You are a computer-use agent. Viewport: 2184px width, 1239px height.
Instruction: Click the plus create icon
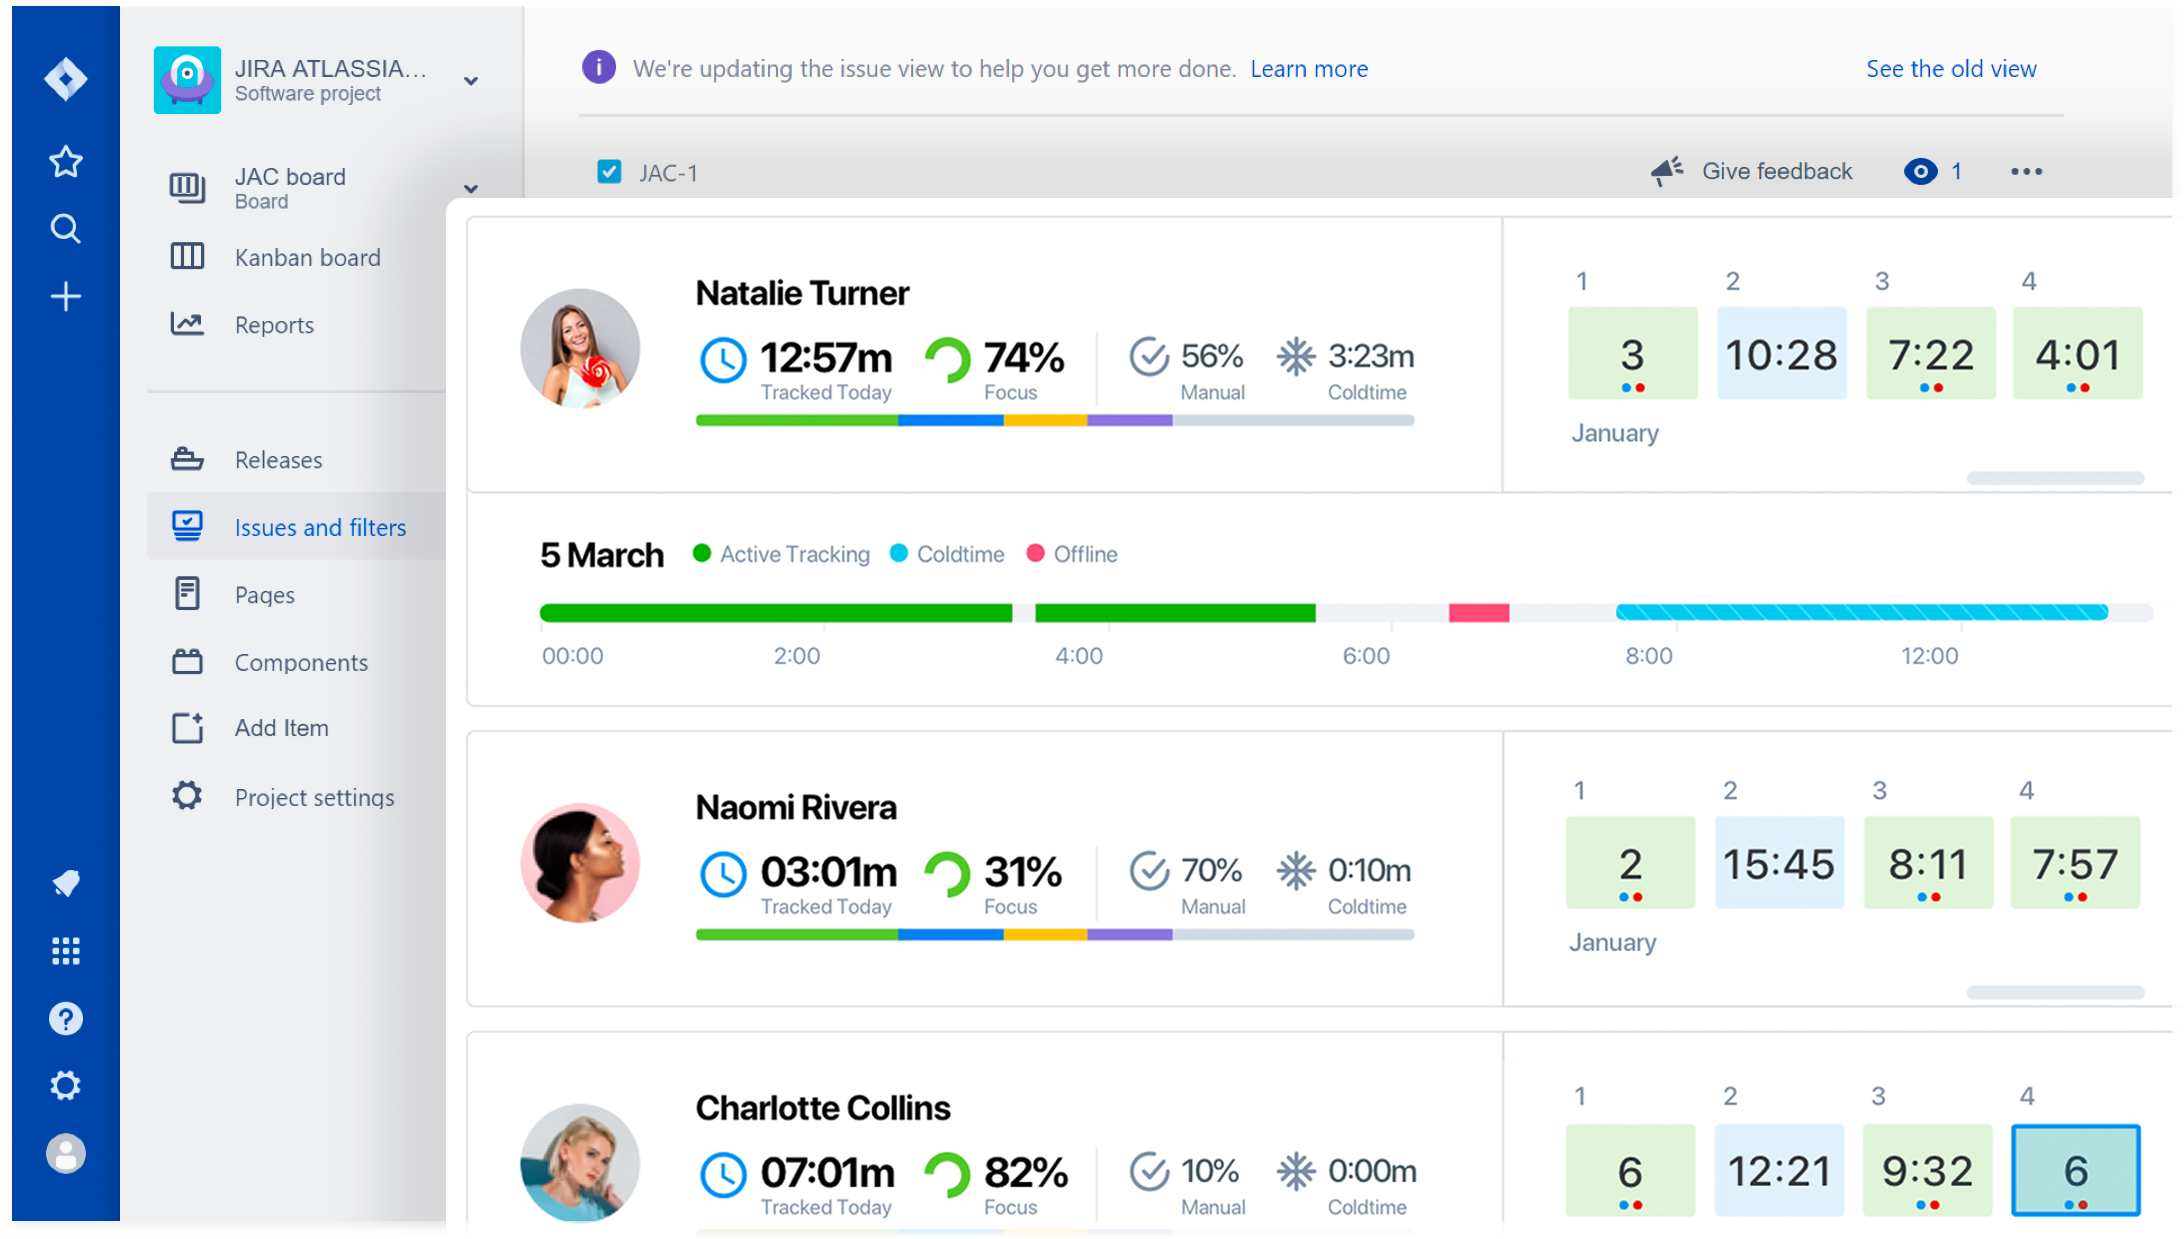pyautogui.click(x=66, y=297)
